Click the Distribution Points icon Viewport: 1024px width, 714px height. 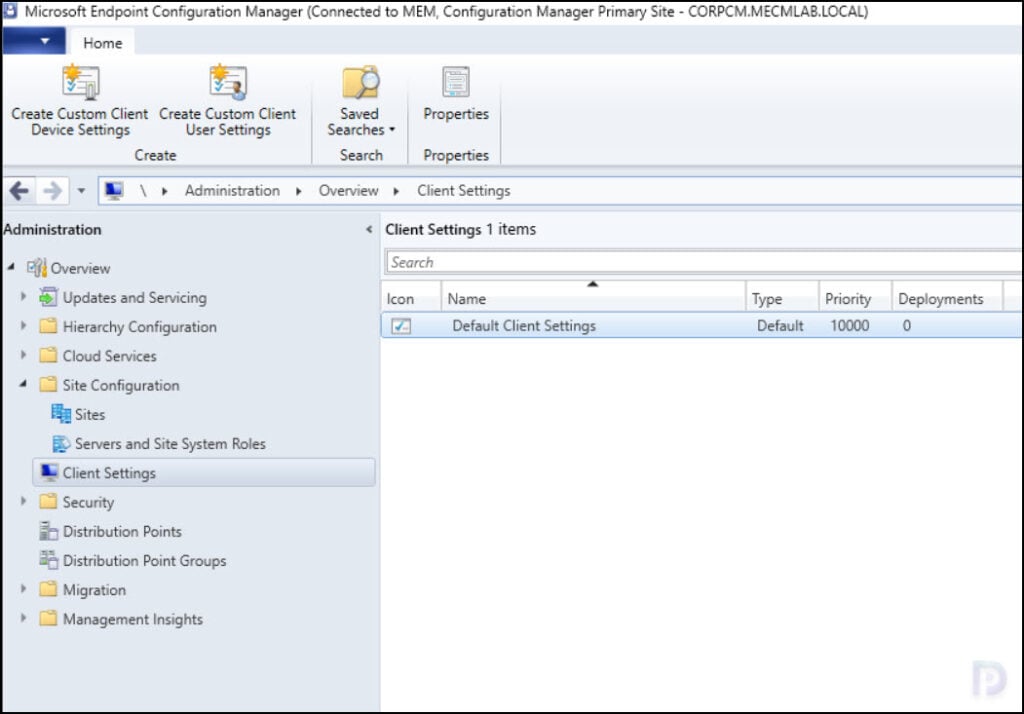tap(48, 530)
